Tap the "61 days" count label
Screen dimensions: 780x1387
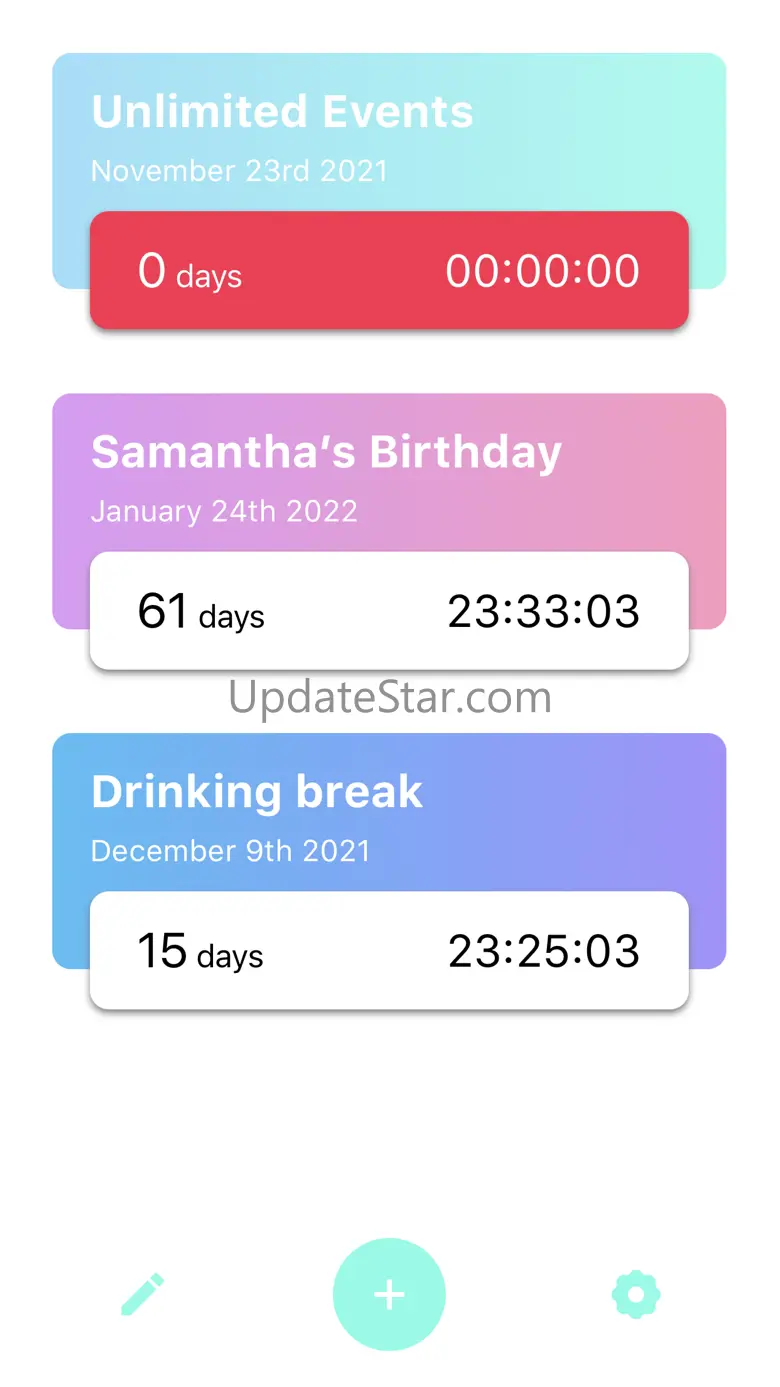coord(201,612)
